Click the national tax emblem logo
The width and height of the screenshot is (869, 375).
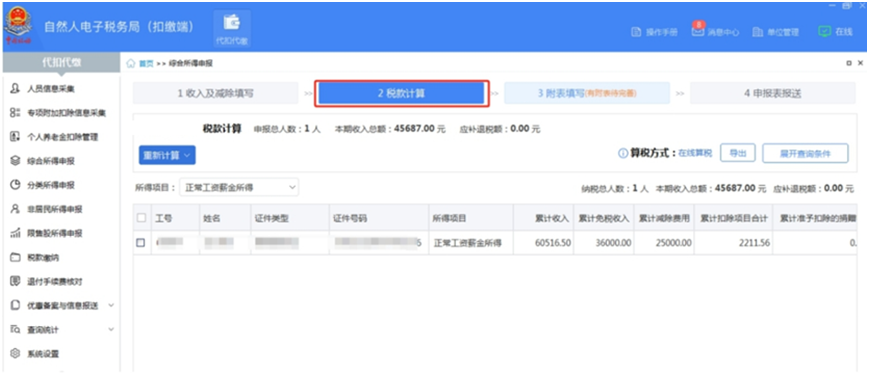[18, 25]
